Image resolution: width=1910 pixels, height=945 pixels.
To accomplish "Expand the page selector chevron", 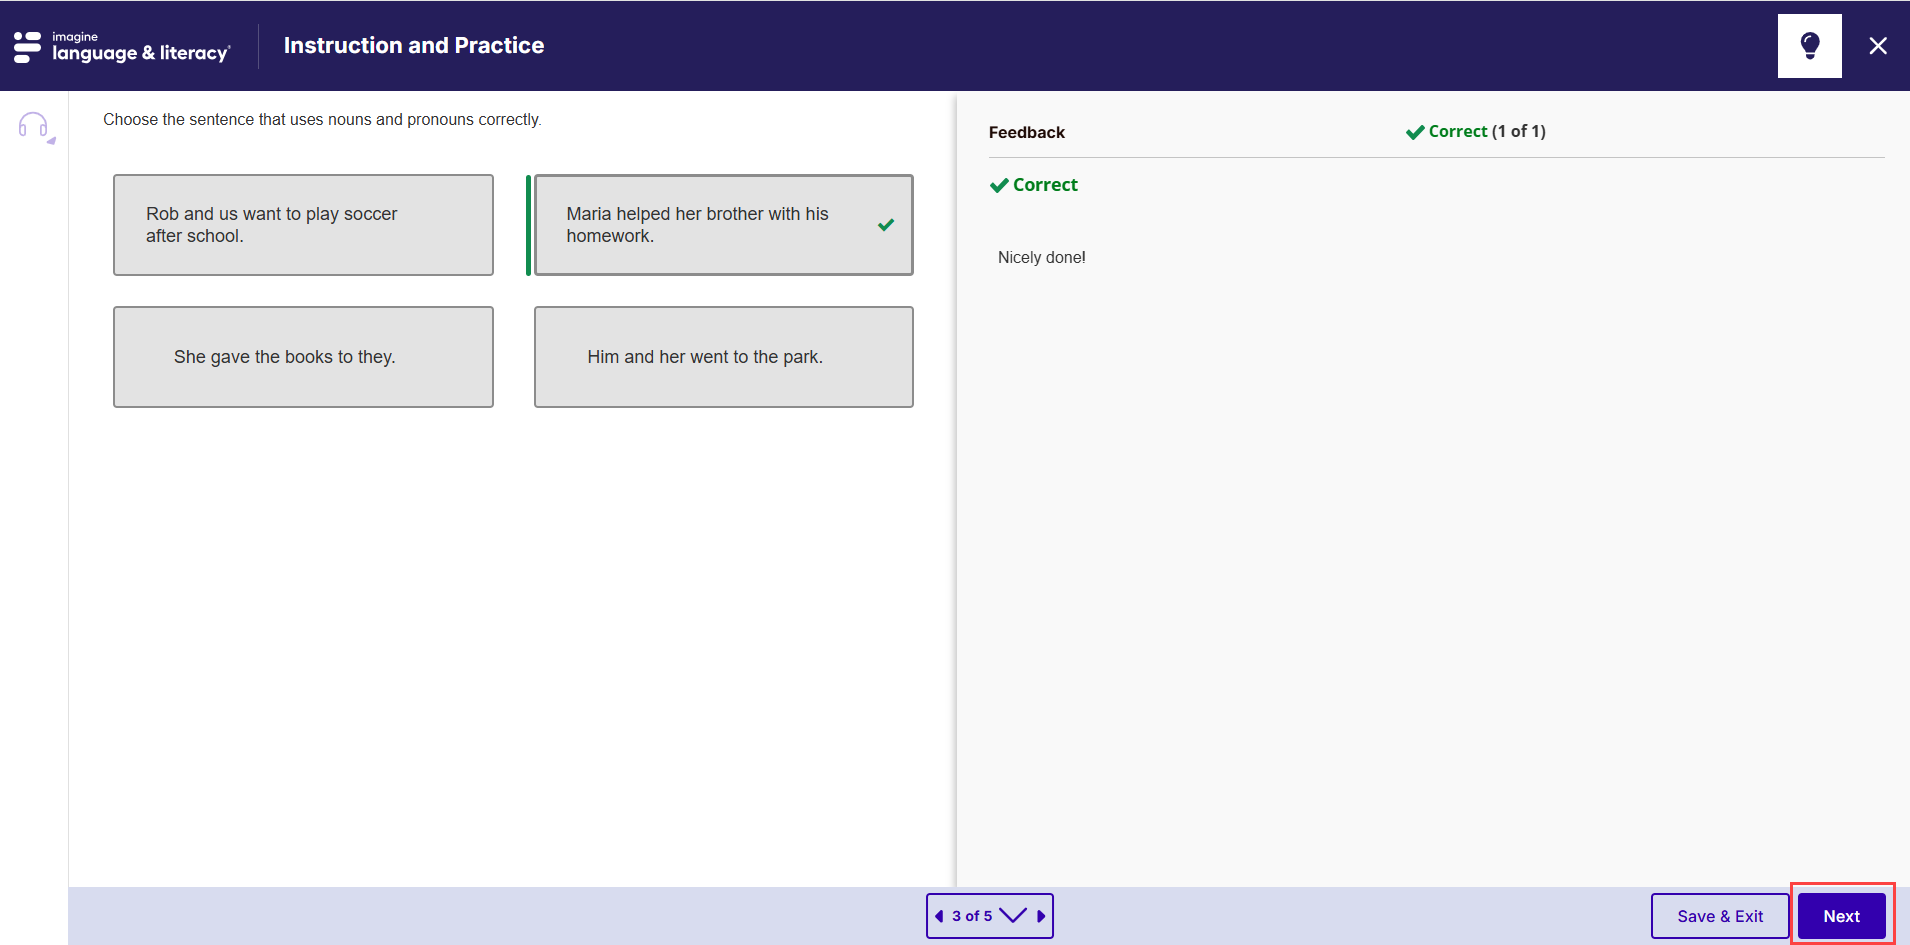I will [1014, 916].
